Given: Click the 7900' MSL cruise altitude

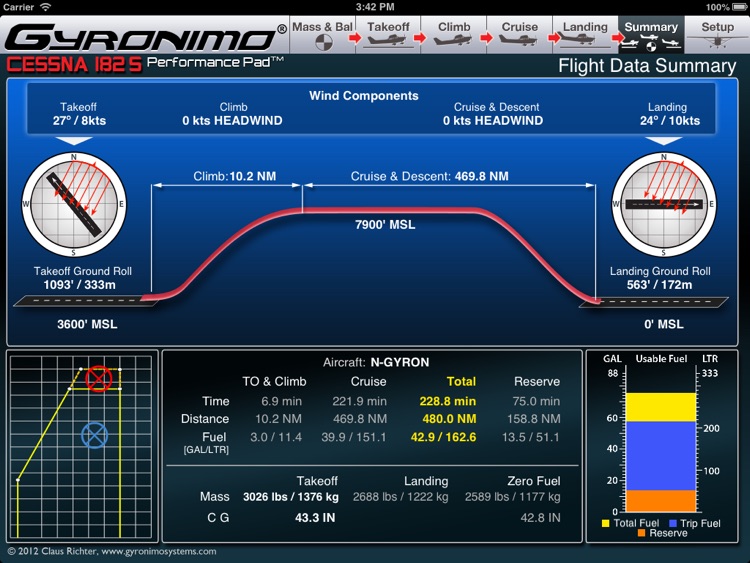Looking at the screenshot, I should click(385, 225).
